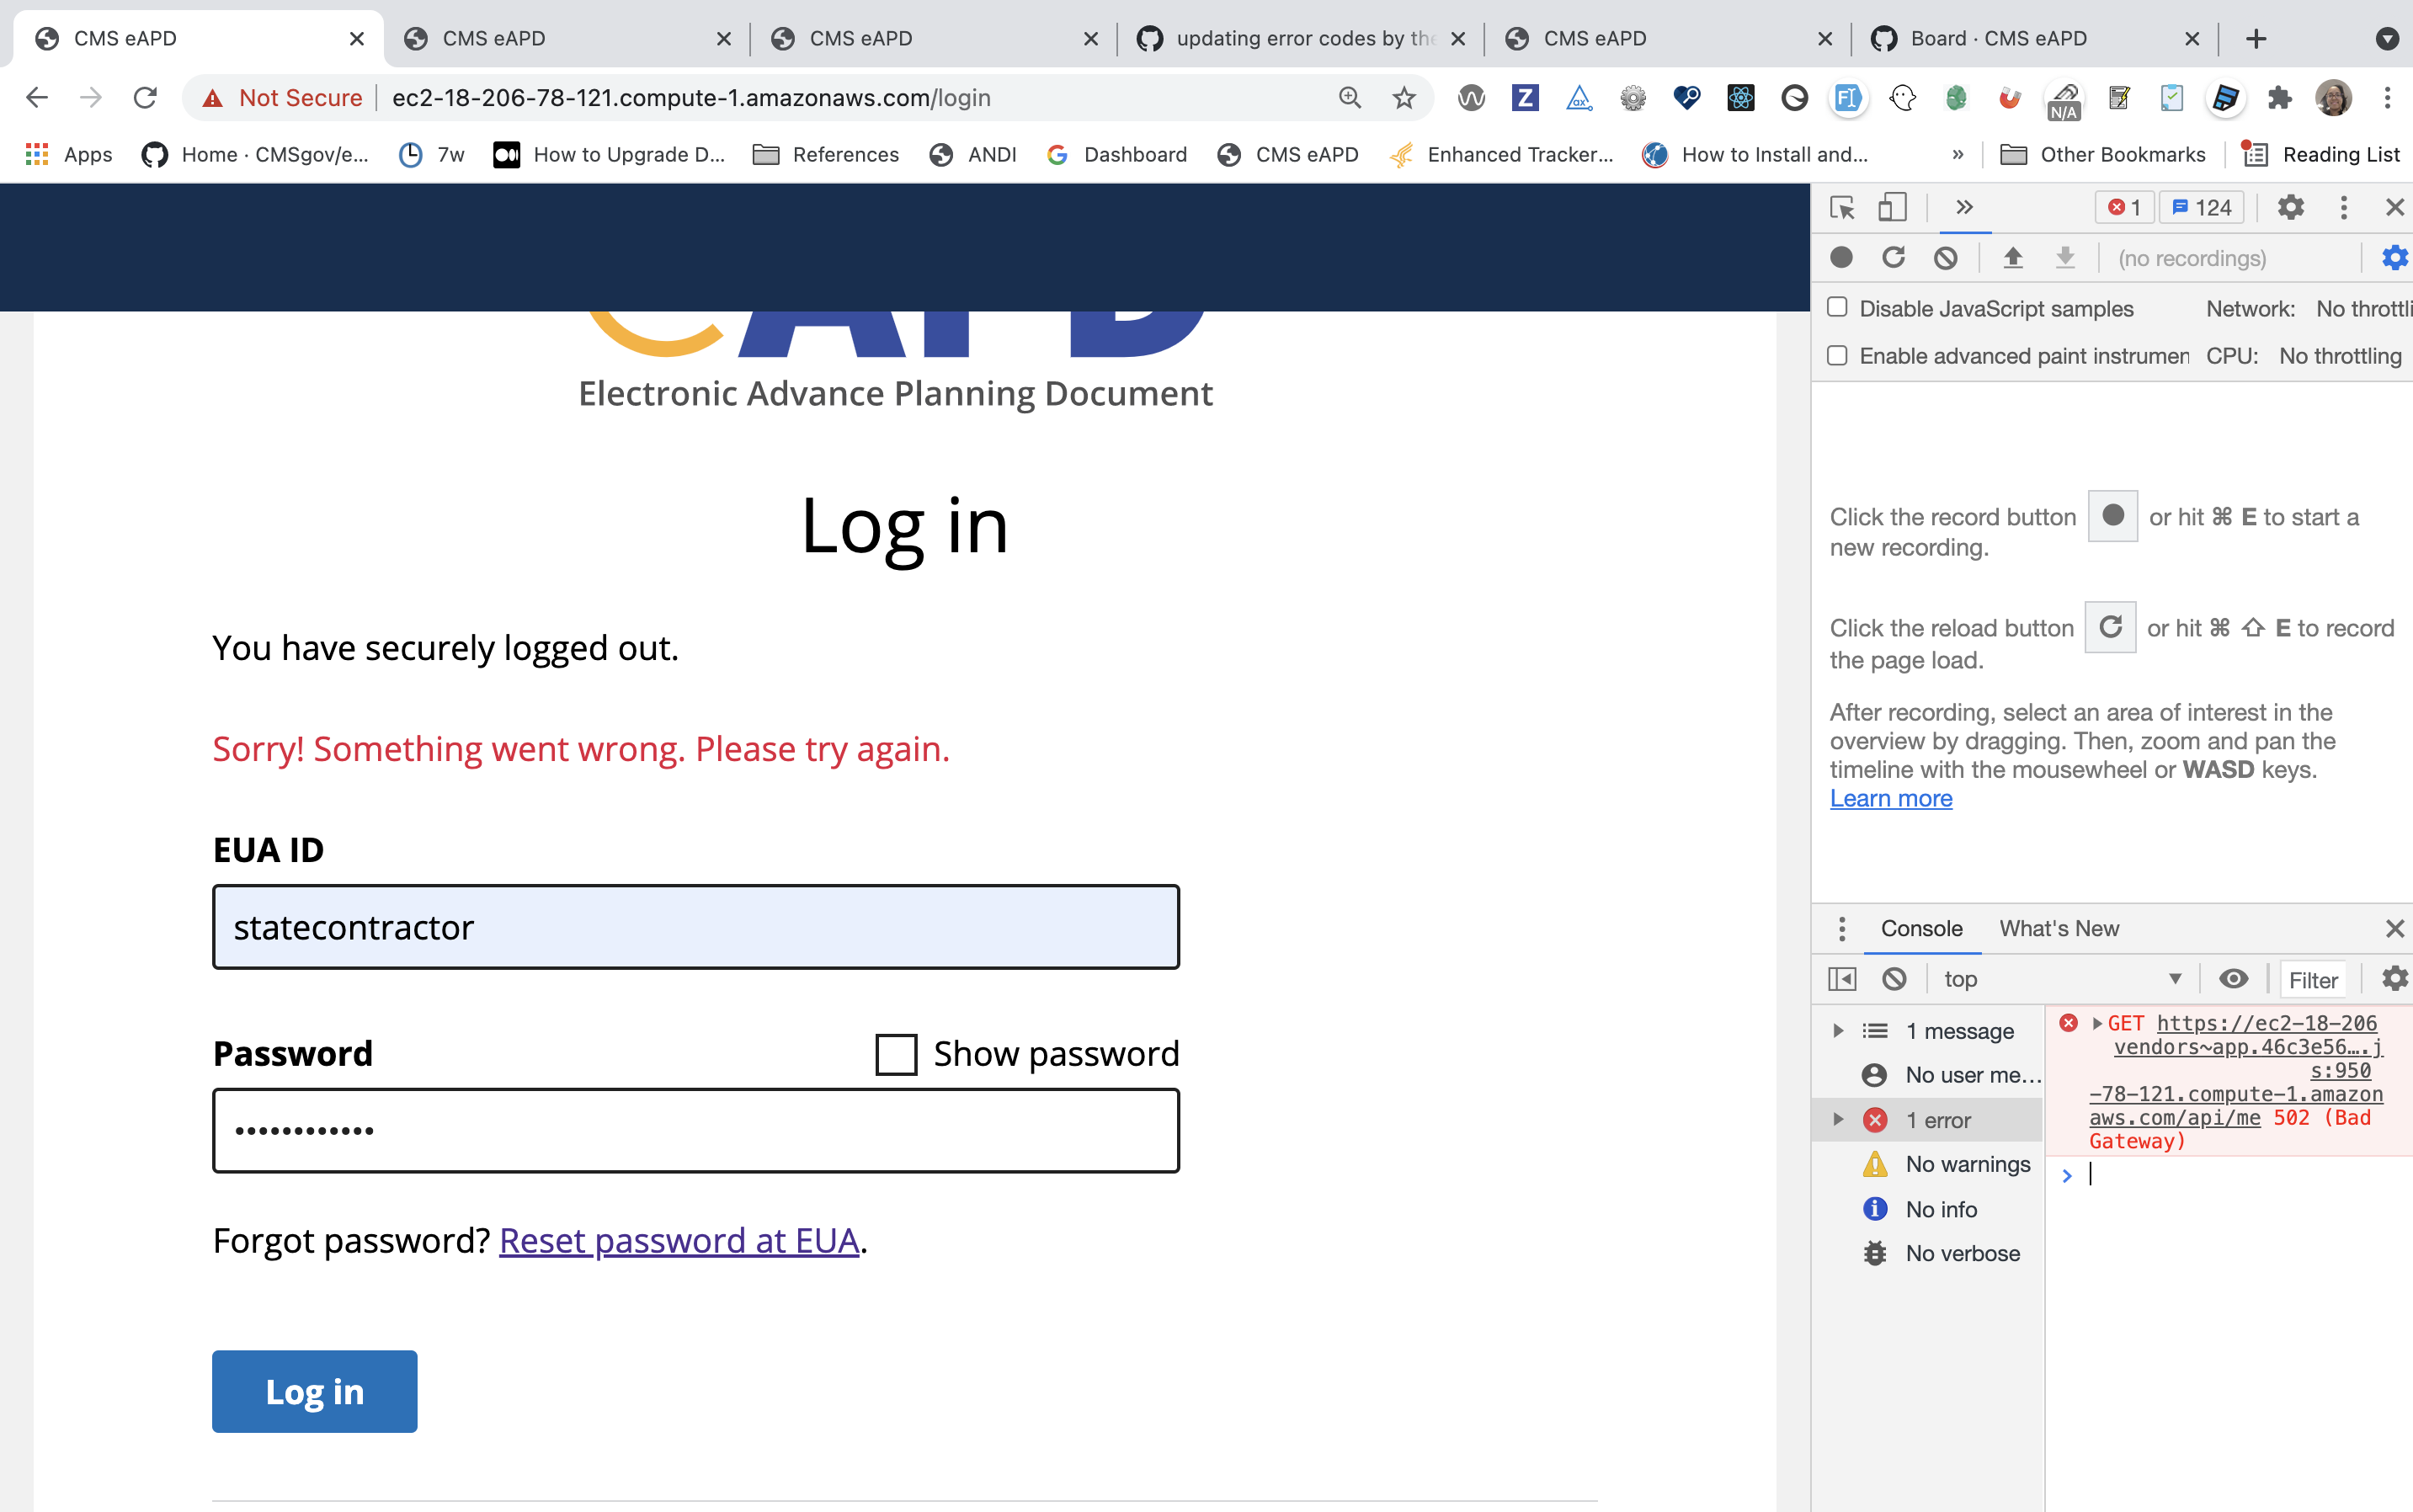This screenshot has height=1512, width=2413.
Task: Select No info in console sidebar
Action: pyautogui.click(x=1920, y=1209)
